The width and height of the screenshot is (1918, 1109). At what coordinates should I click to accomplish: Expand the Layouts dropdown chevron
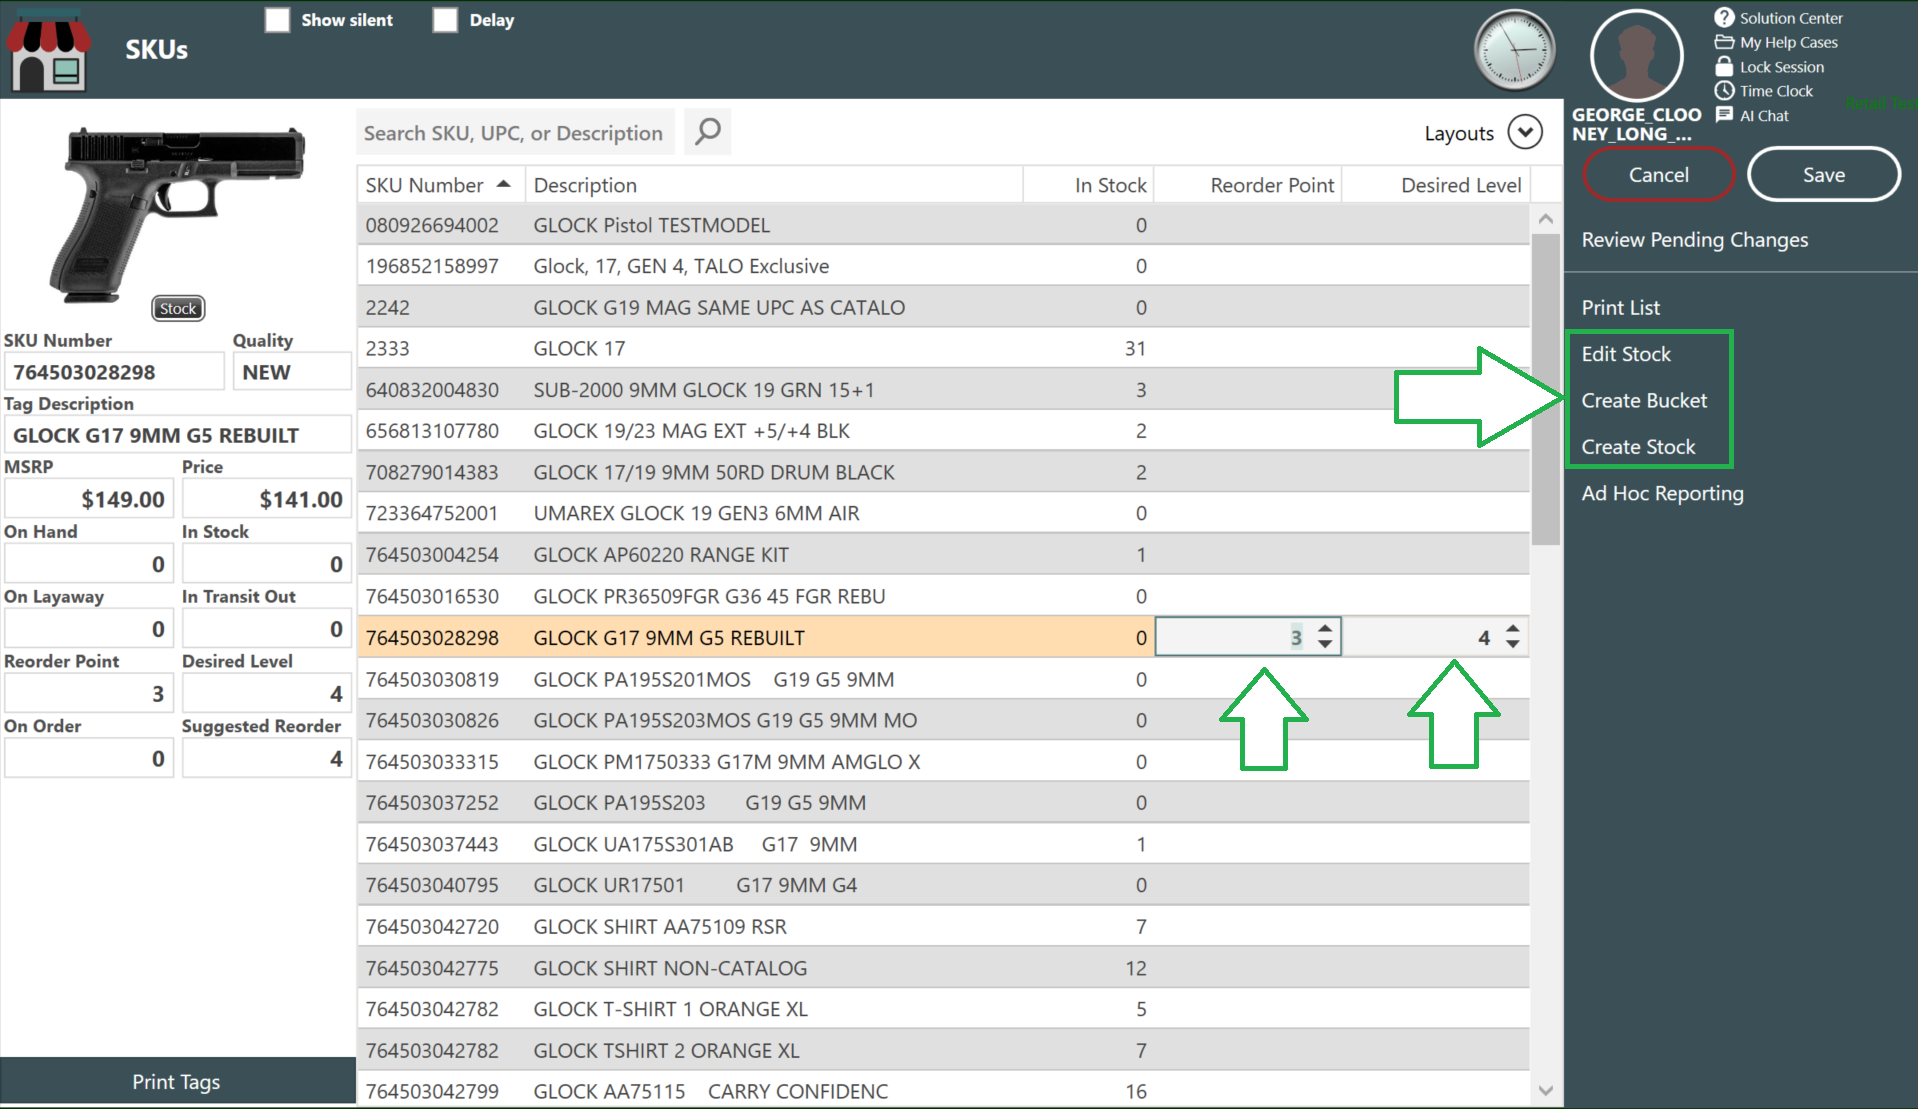point(1525,132)
